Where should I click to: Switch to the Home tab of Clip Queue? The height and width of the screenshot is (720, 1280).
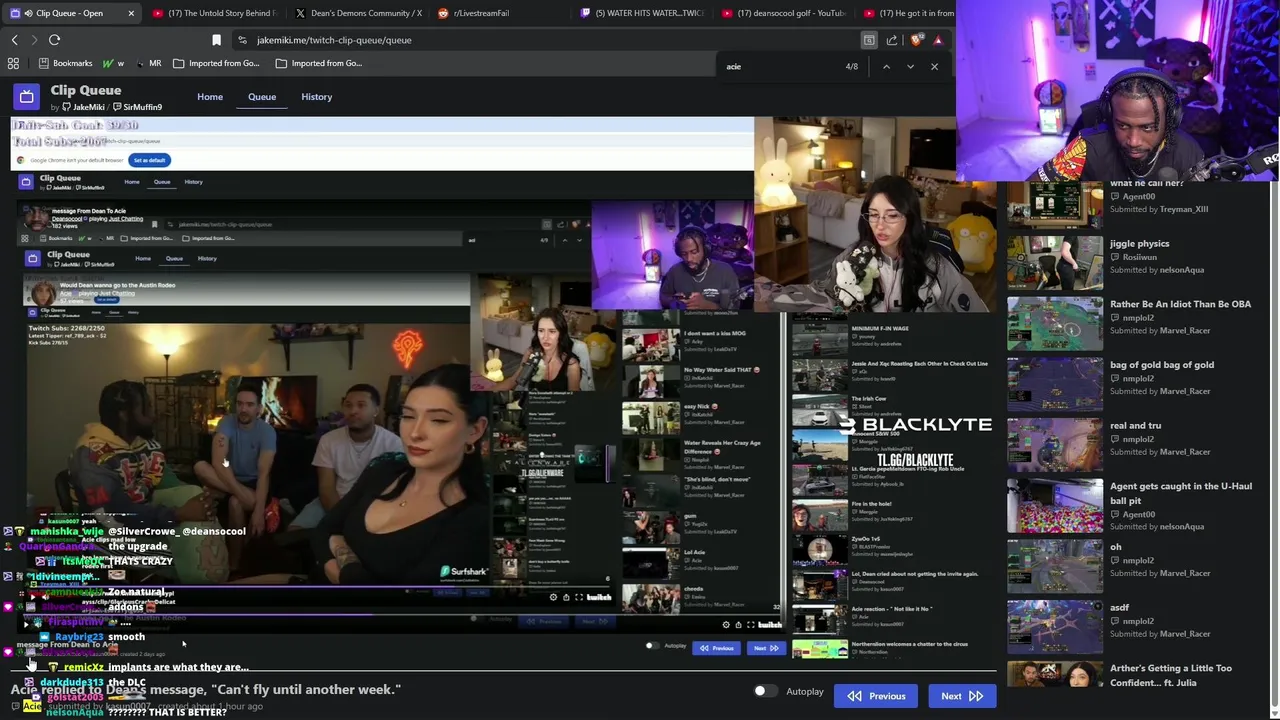[210, 97]
